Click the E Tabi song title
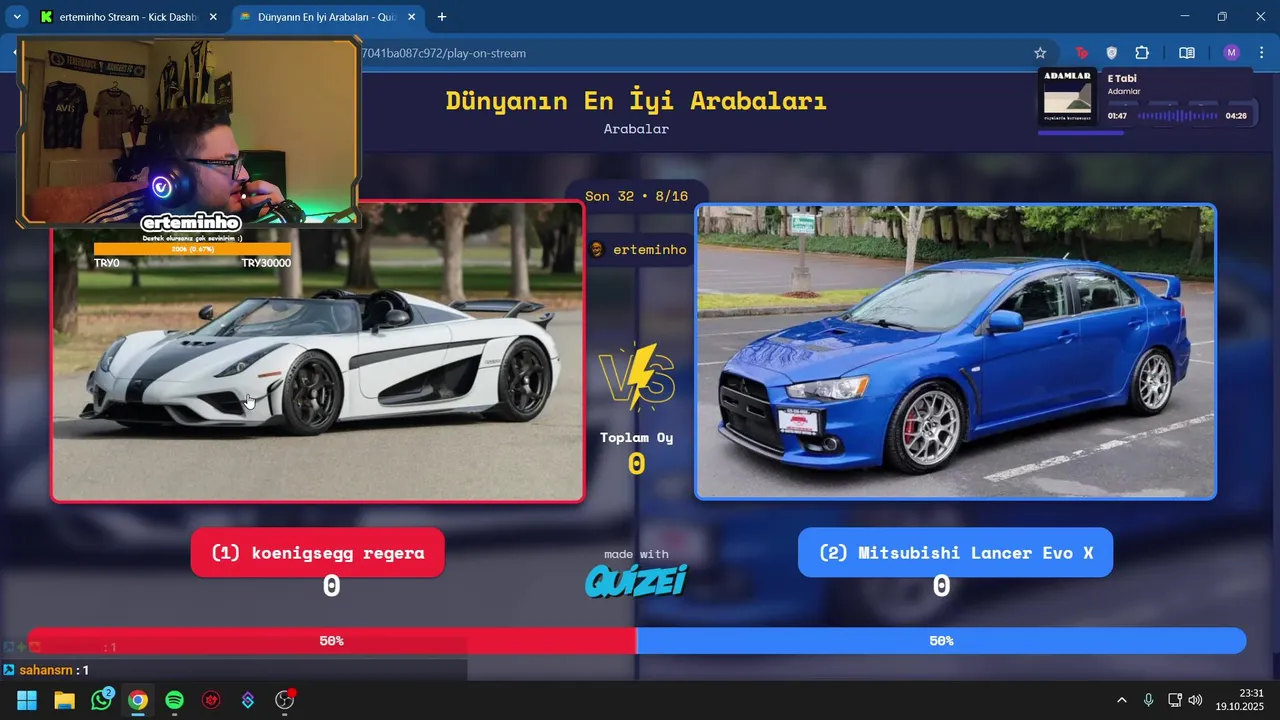The height and width of the screenshot is (720, 1280). [1122, 78]
